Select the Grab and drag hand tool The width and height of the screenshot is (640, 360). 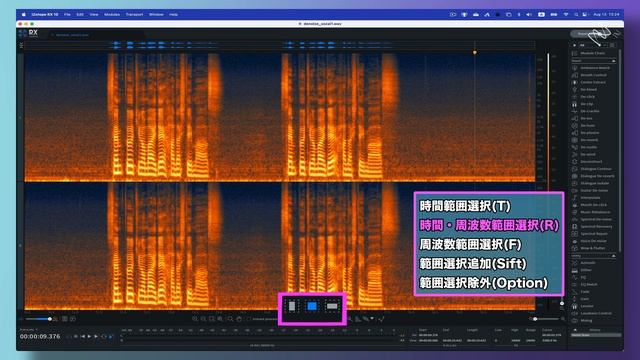click(239, 319)
